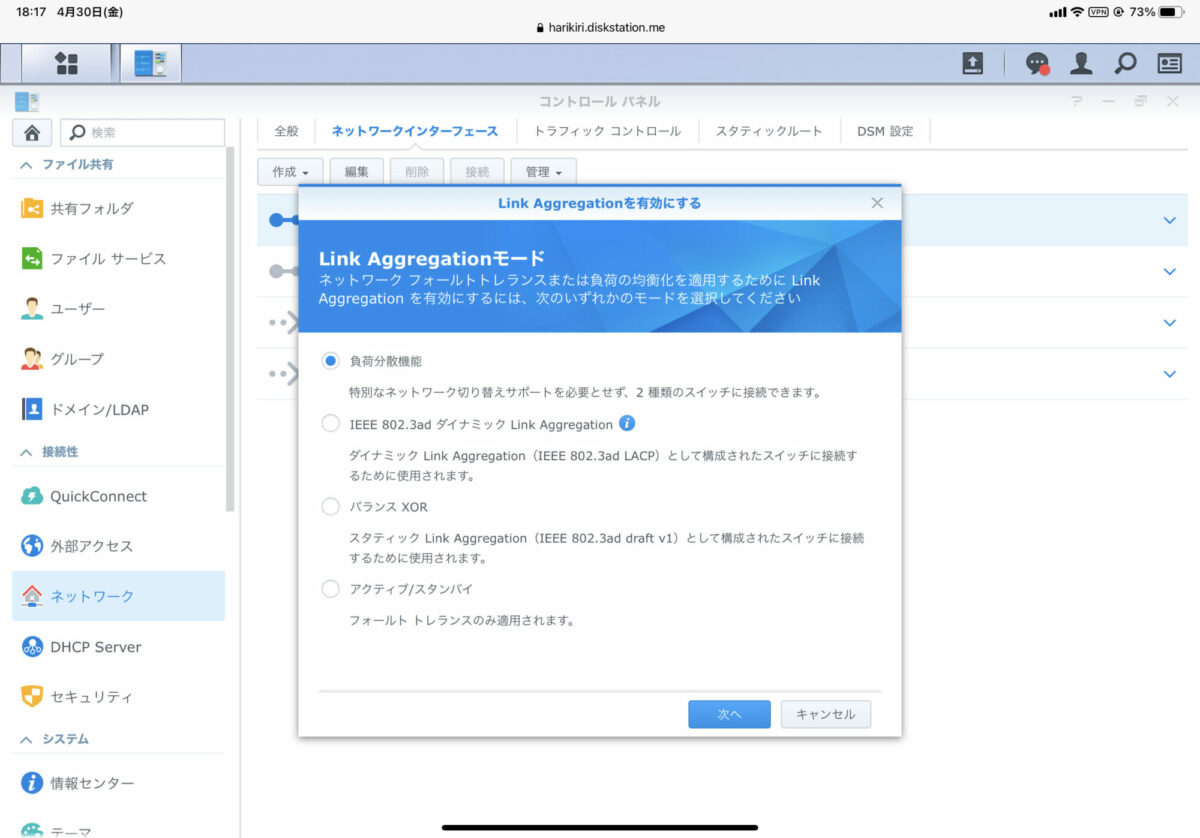
Task: Open the 管理 dropdown menu
Action: point(543,172)
